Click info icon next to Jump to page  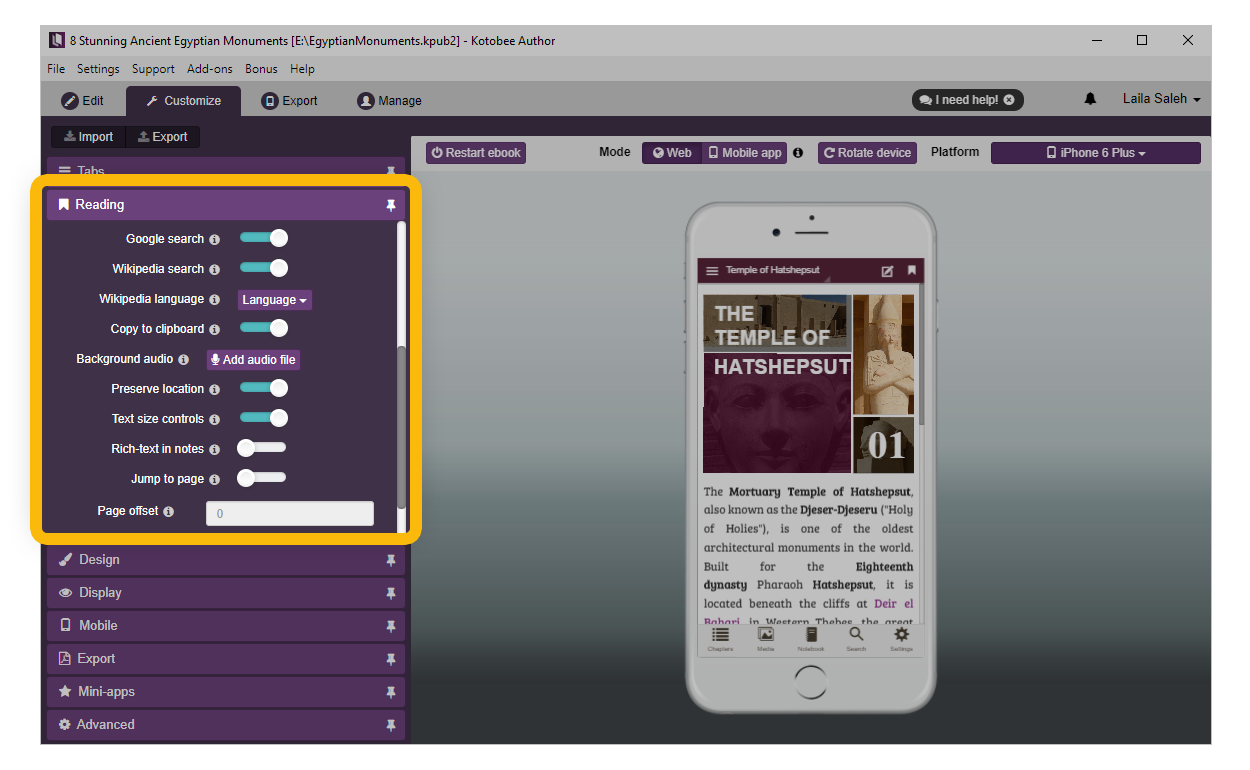(214, 480)
